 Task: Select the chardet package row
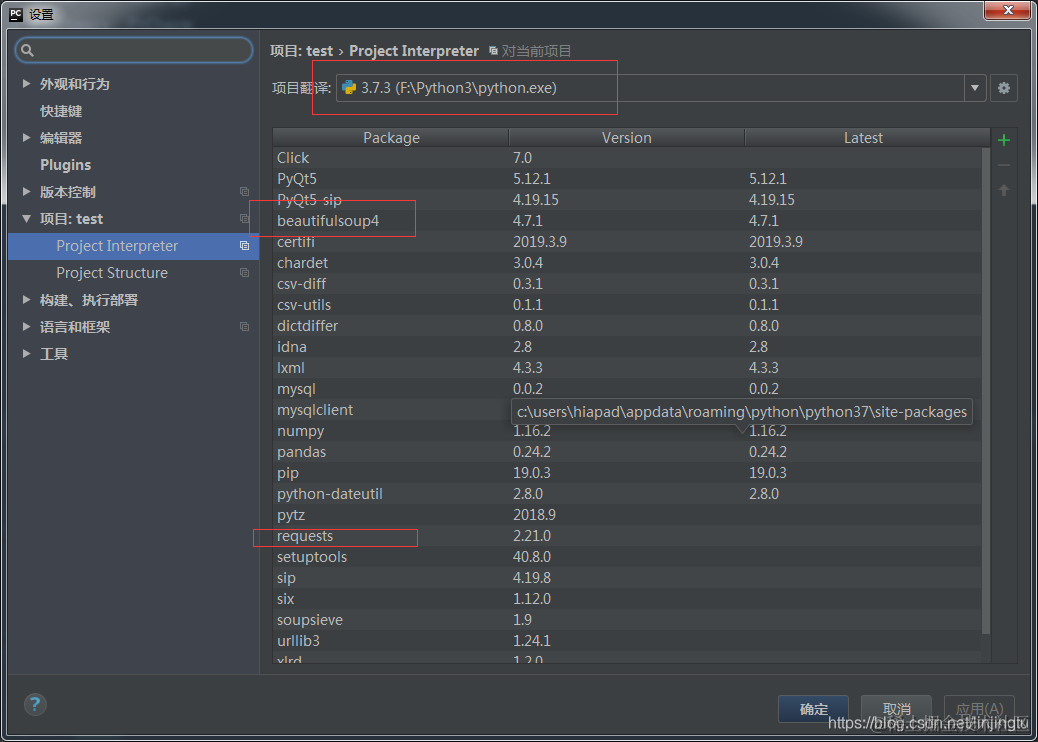click(627, 263)
